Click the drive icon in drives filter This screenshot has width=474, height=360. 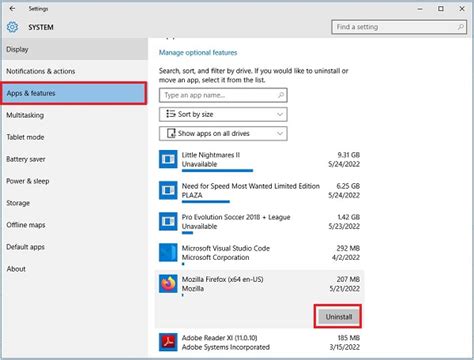(x=171, y=133)
